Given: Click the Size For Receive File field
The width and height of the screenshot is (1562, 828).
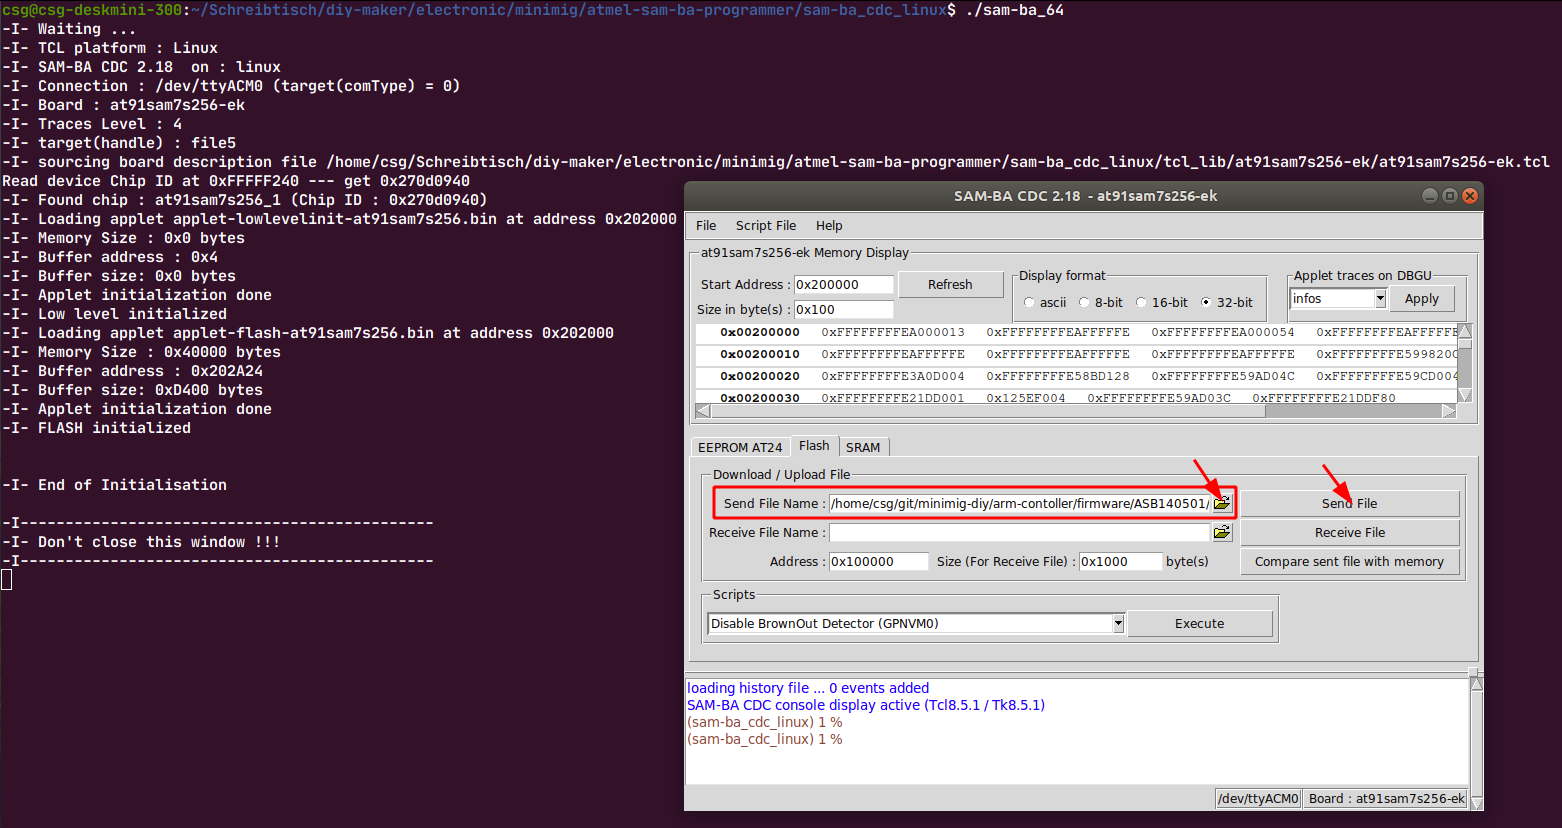Looking at the screenshot, I should tap(1120, 561).
